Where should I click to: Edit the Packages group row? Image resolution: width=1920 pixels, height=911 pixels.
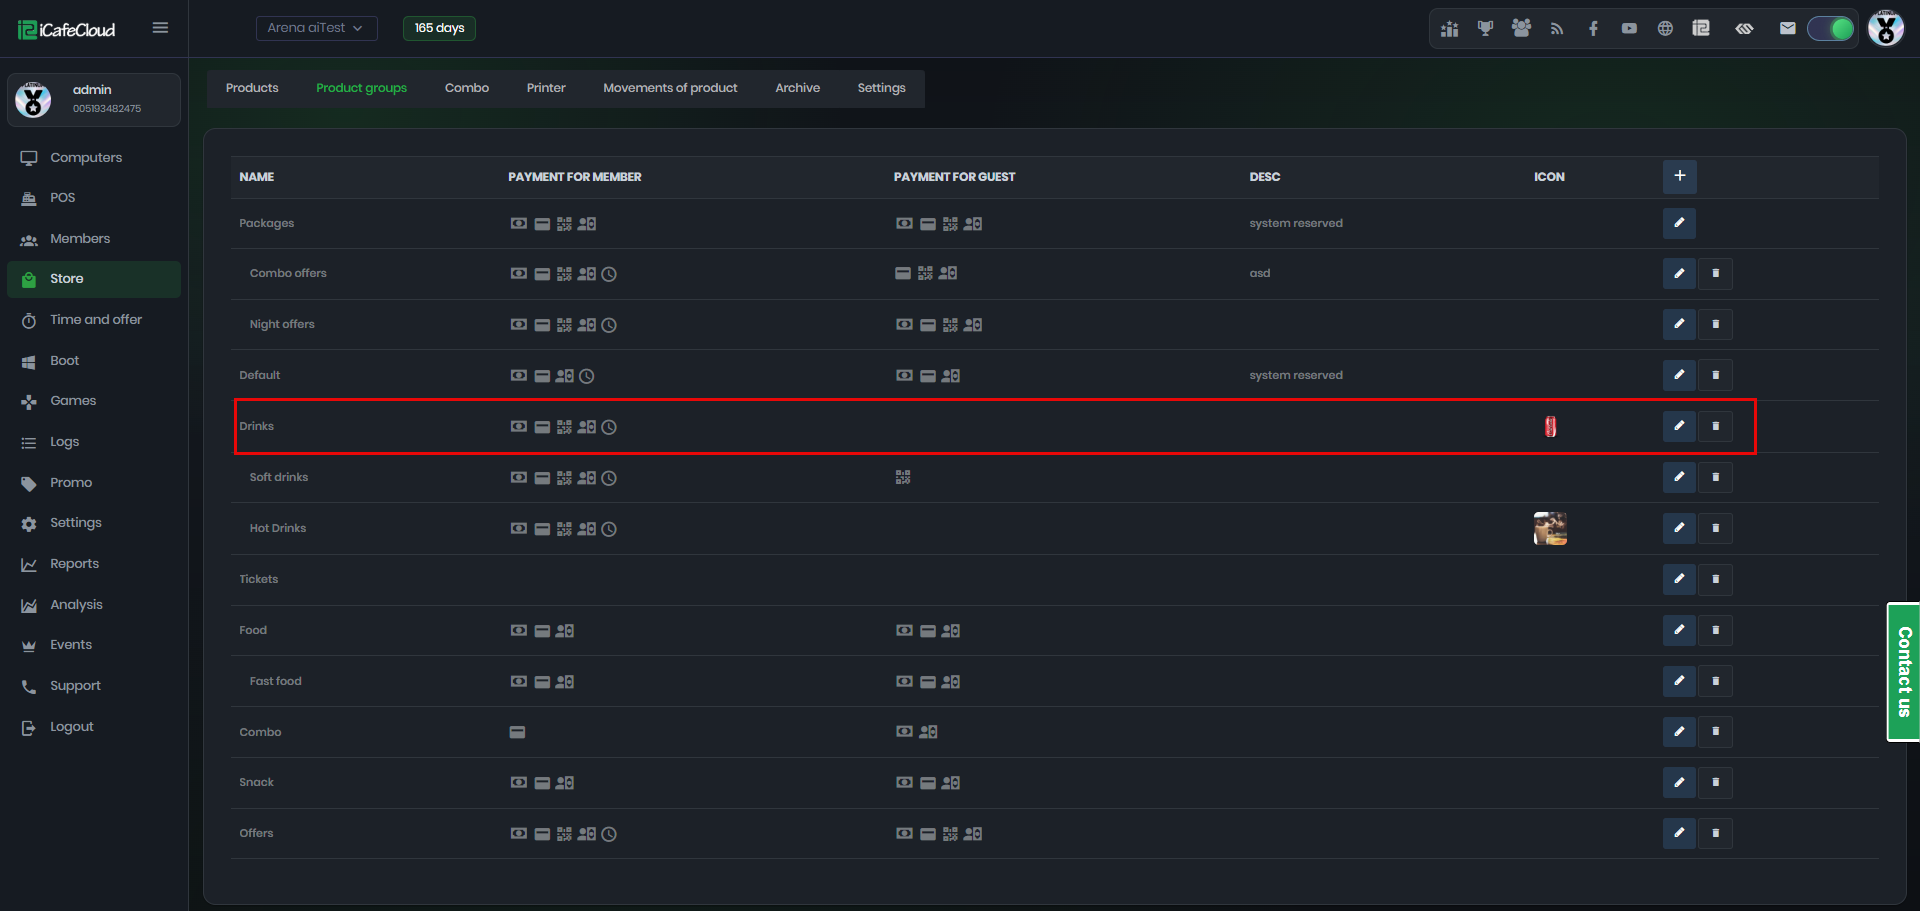(x=1679, y=223)
